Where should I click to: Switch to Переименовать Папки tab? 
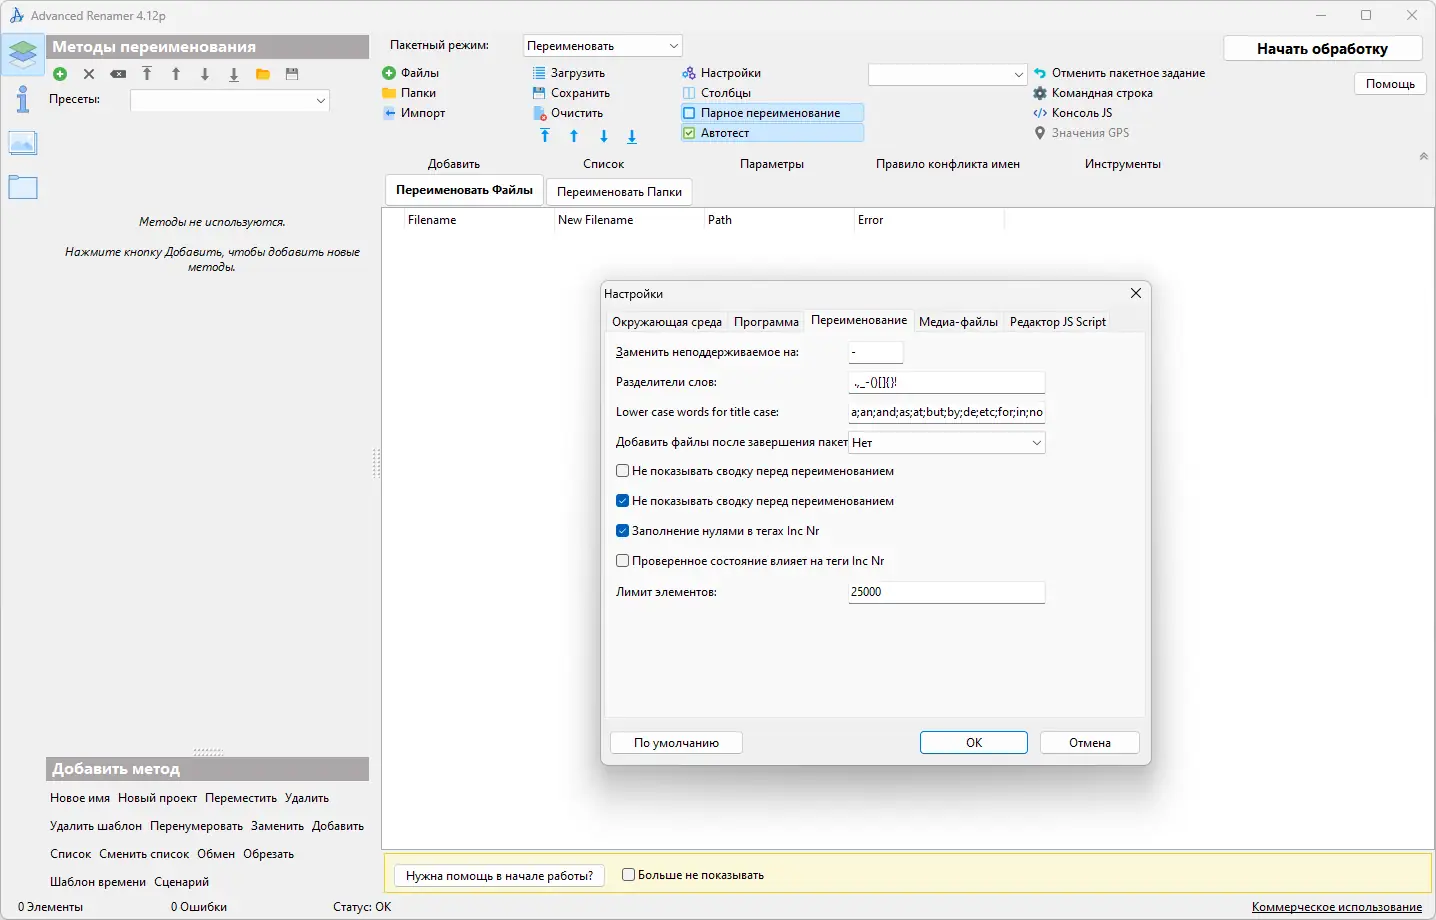[619, 192]
